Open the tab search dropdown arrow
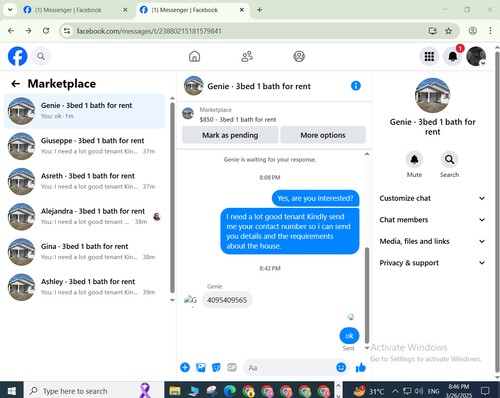500x398 pixels. tap(10, 10)
